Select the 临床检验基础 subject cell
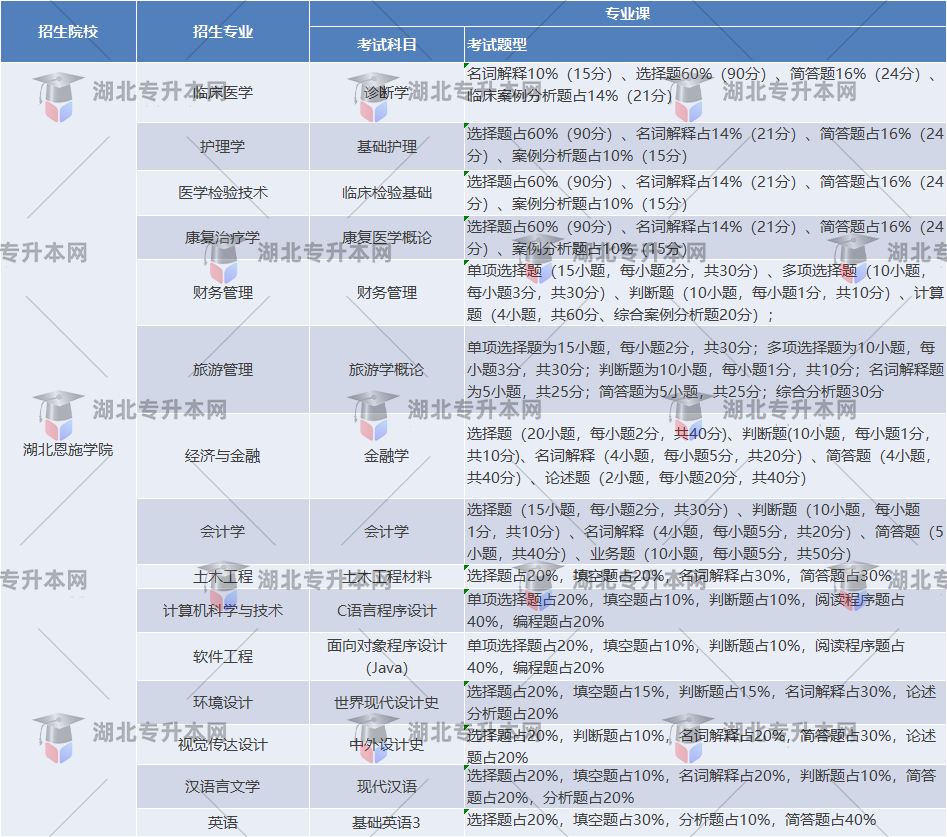Image resolution: width=947 pixels, height=837 pixels. [387, 193]
